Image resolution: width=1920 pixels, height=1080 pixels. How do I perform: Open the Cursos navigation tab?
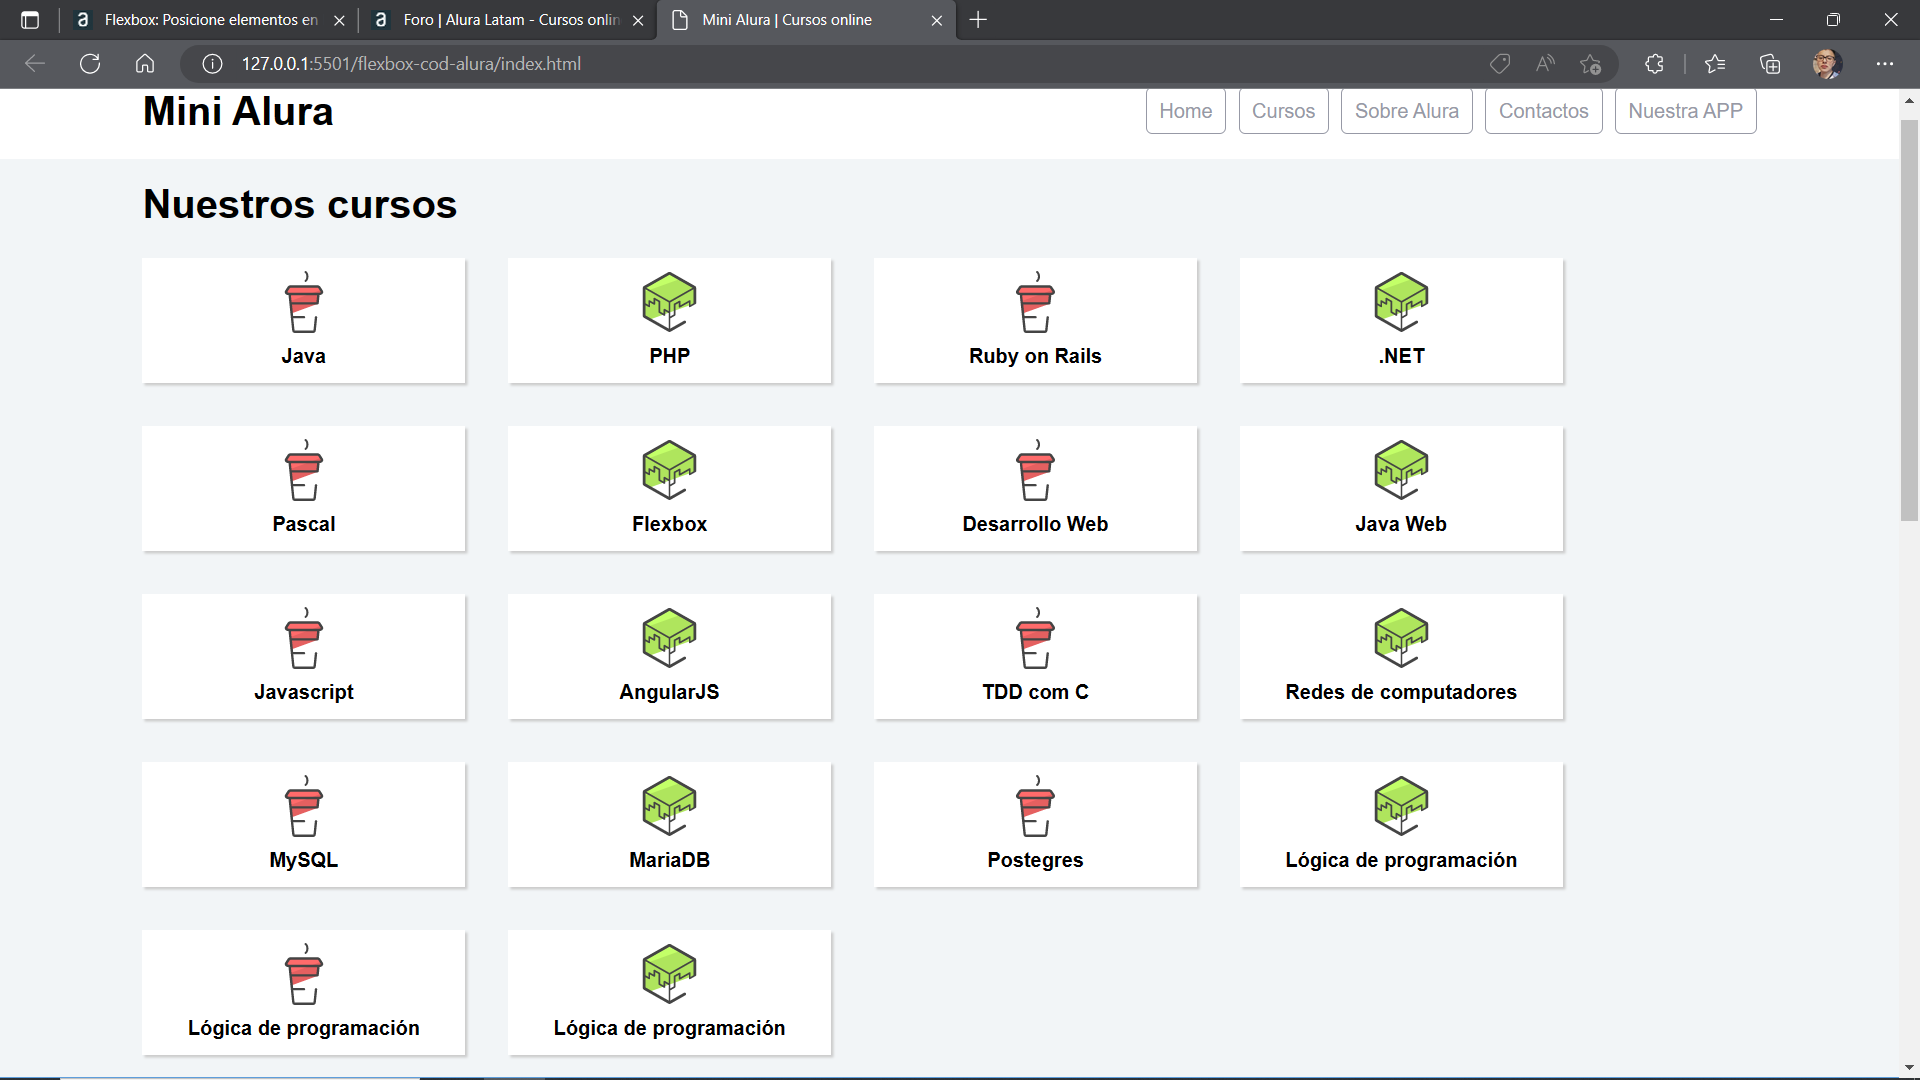1284,111
